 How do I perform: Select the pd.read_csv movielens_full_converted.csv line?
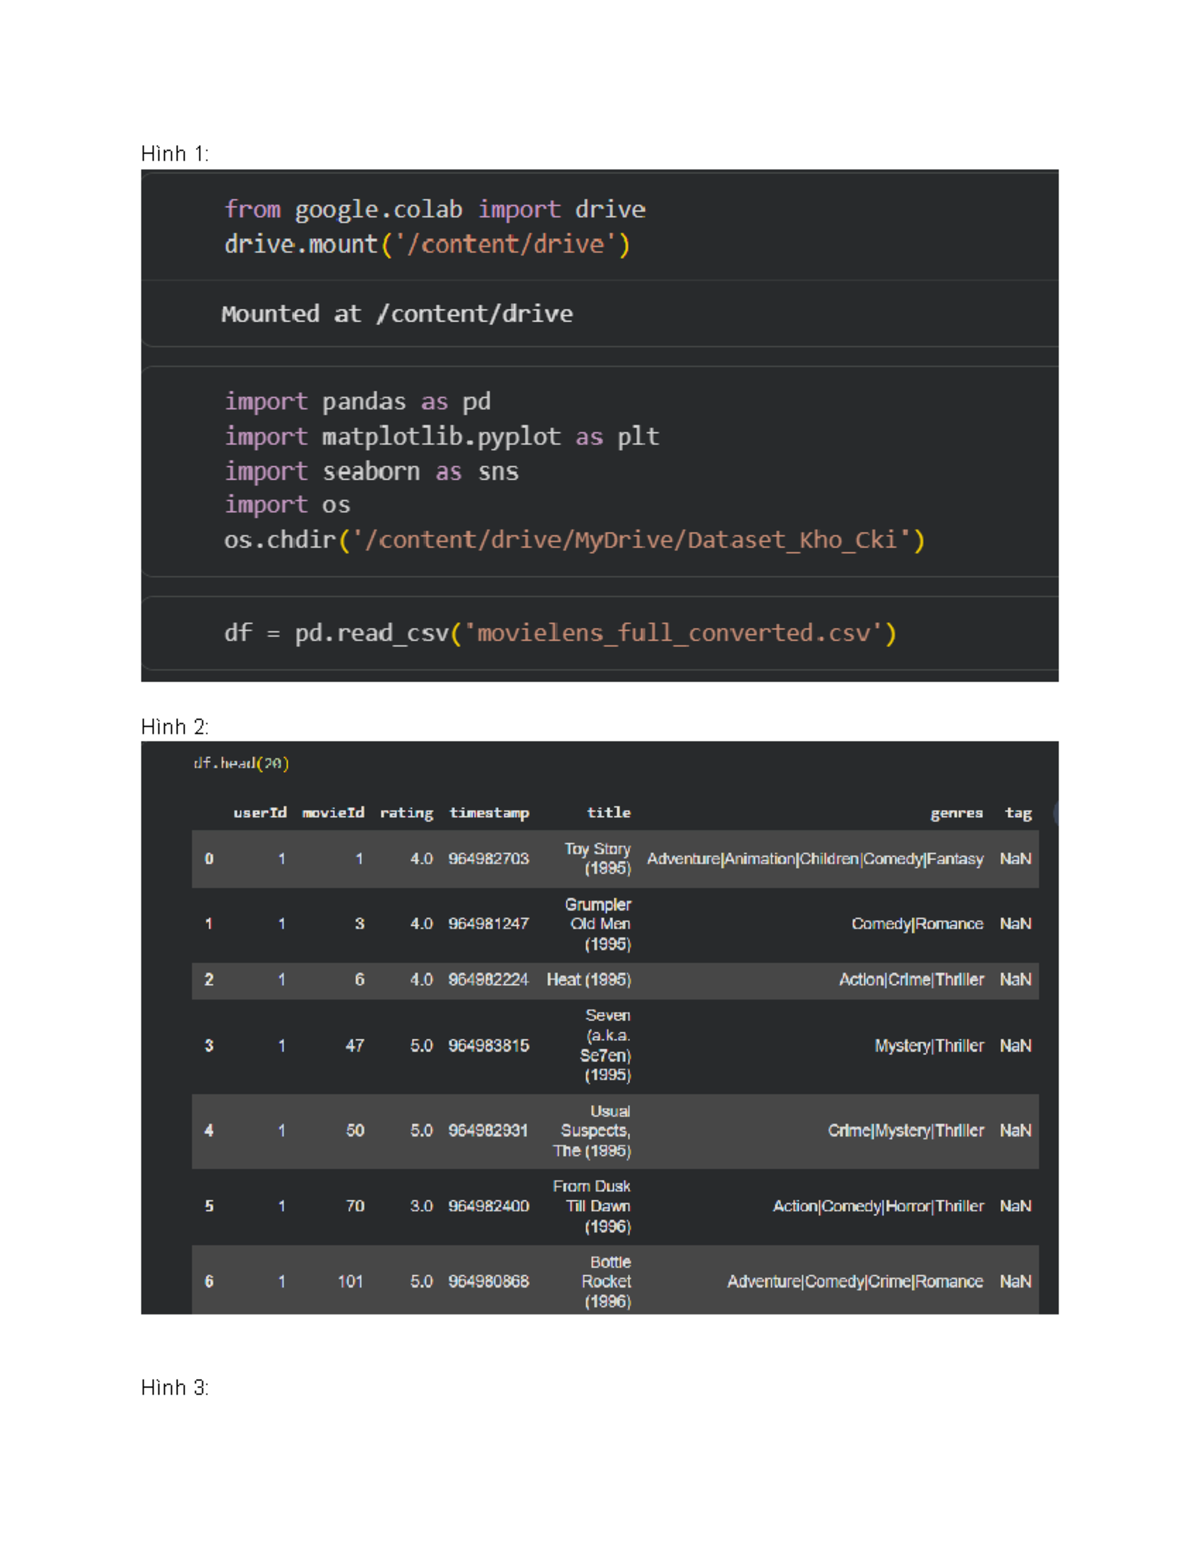click(560, 634)
